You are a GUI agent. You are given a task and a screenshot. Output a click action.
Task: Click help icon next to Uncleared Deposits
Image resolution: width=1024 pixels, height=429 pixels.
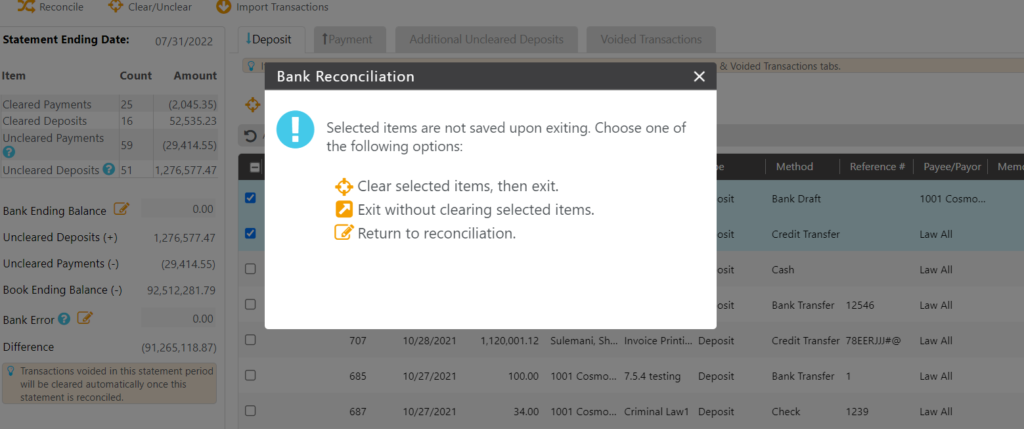(109, 170)
